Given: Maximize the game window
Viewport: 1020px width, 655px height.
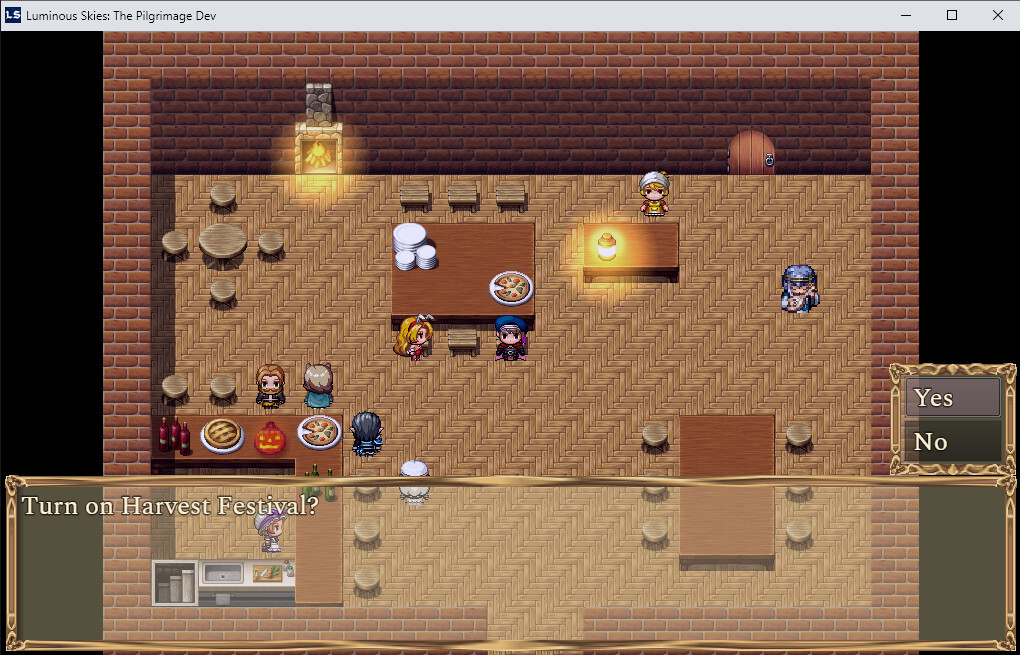Looking at the screenshot, I should coord(952,15).
